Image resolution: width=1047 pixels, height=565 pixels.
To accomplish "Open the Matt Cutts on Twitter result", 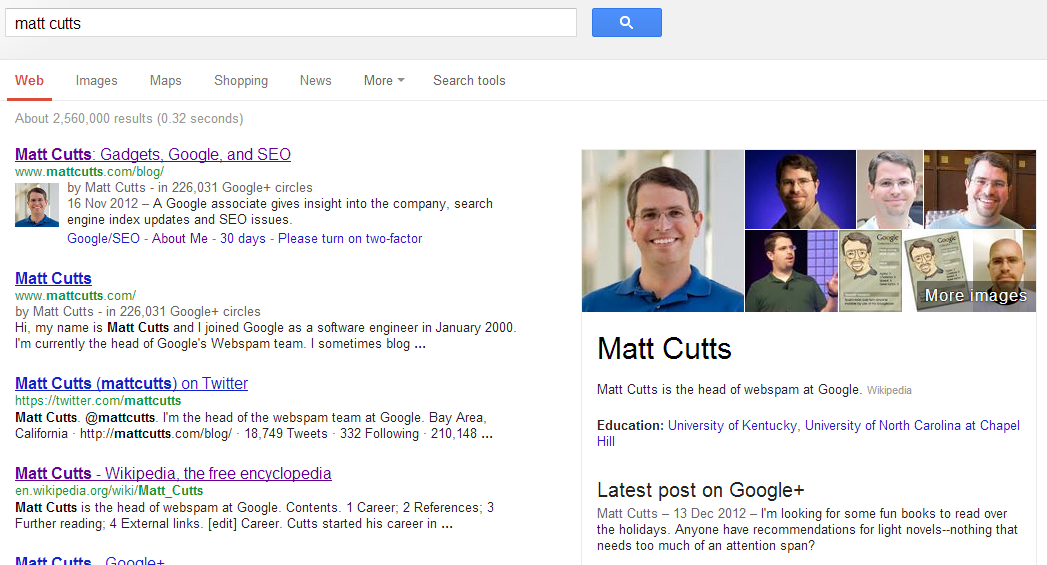I will (132, 383).
